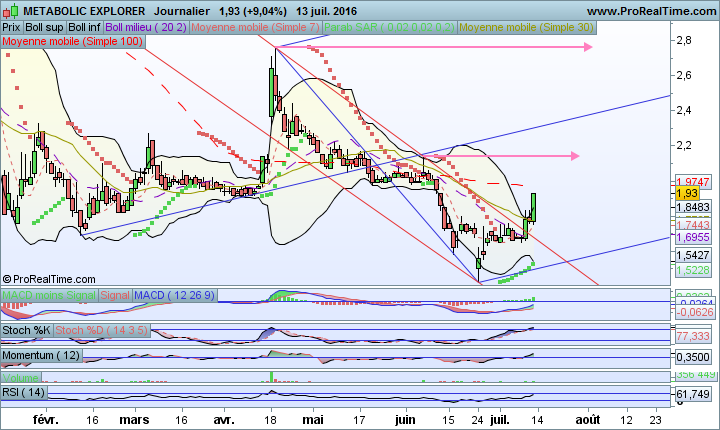This screenshot has height=430, width=720.
Task: Click the red Signal label in the MACD panel
Action: pyautogui.click(x=115, y=295)
